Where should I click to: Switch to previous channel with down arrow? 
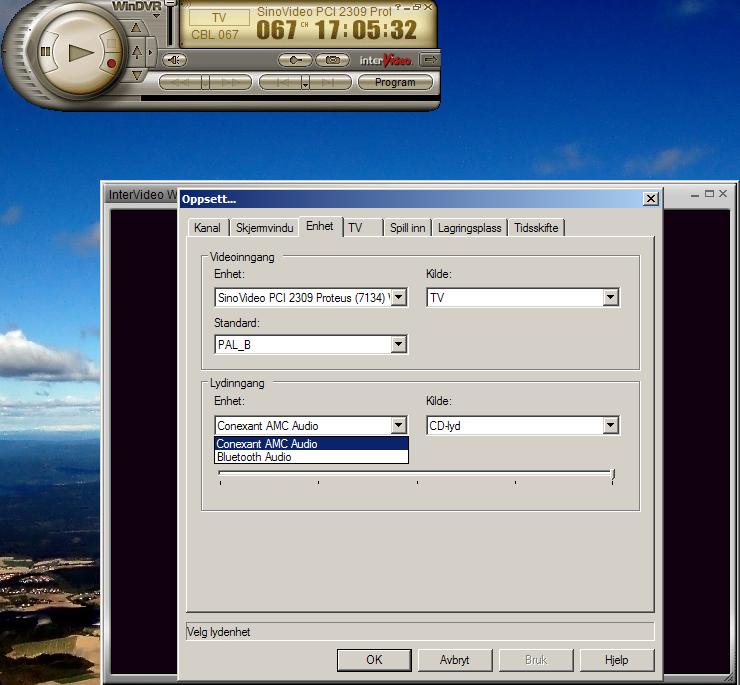tap(137, 72)
